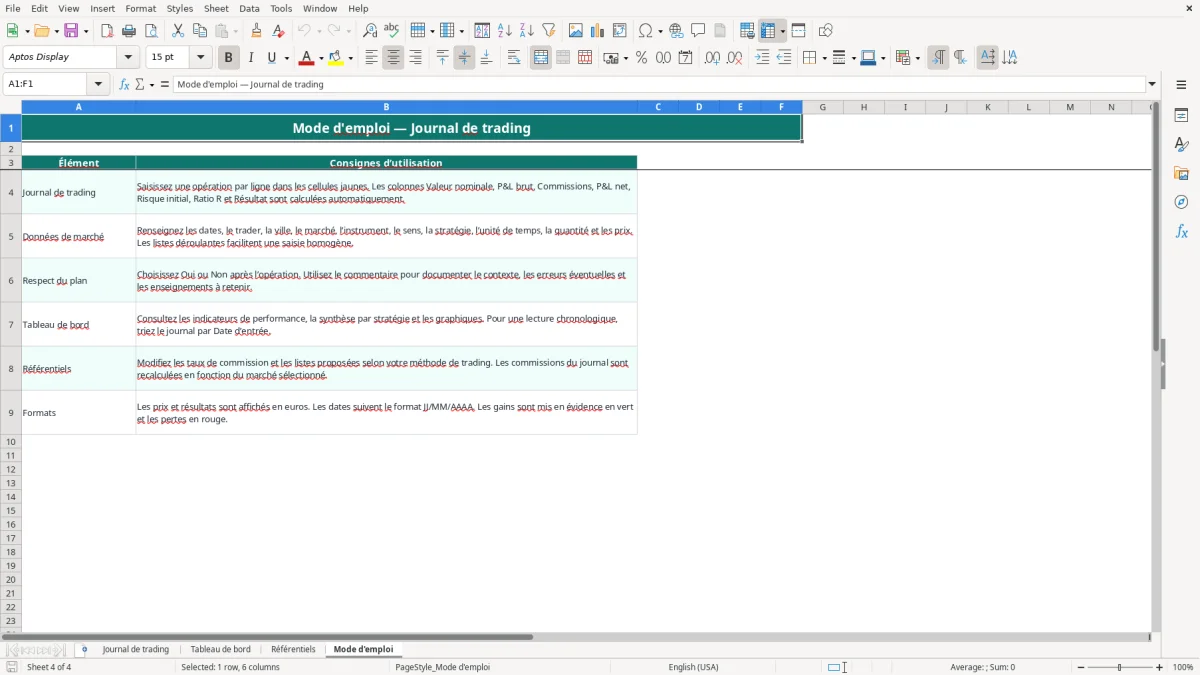This screenshot has height=675, width=1200.
Task: Click the Merge and center cells icon
Action: click(541, 58)
